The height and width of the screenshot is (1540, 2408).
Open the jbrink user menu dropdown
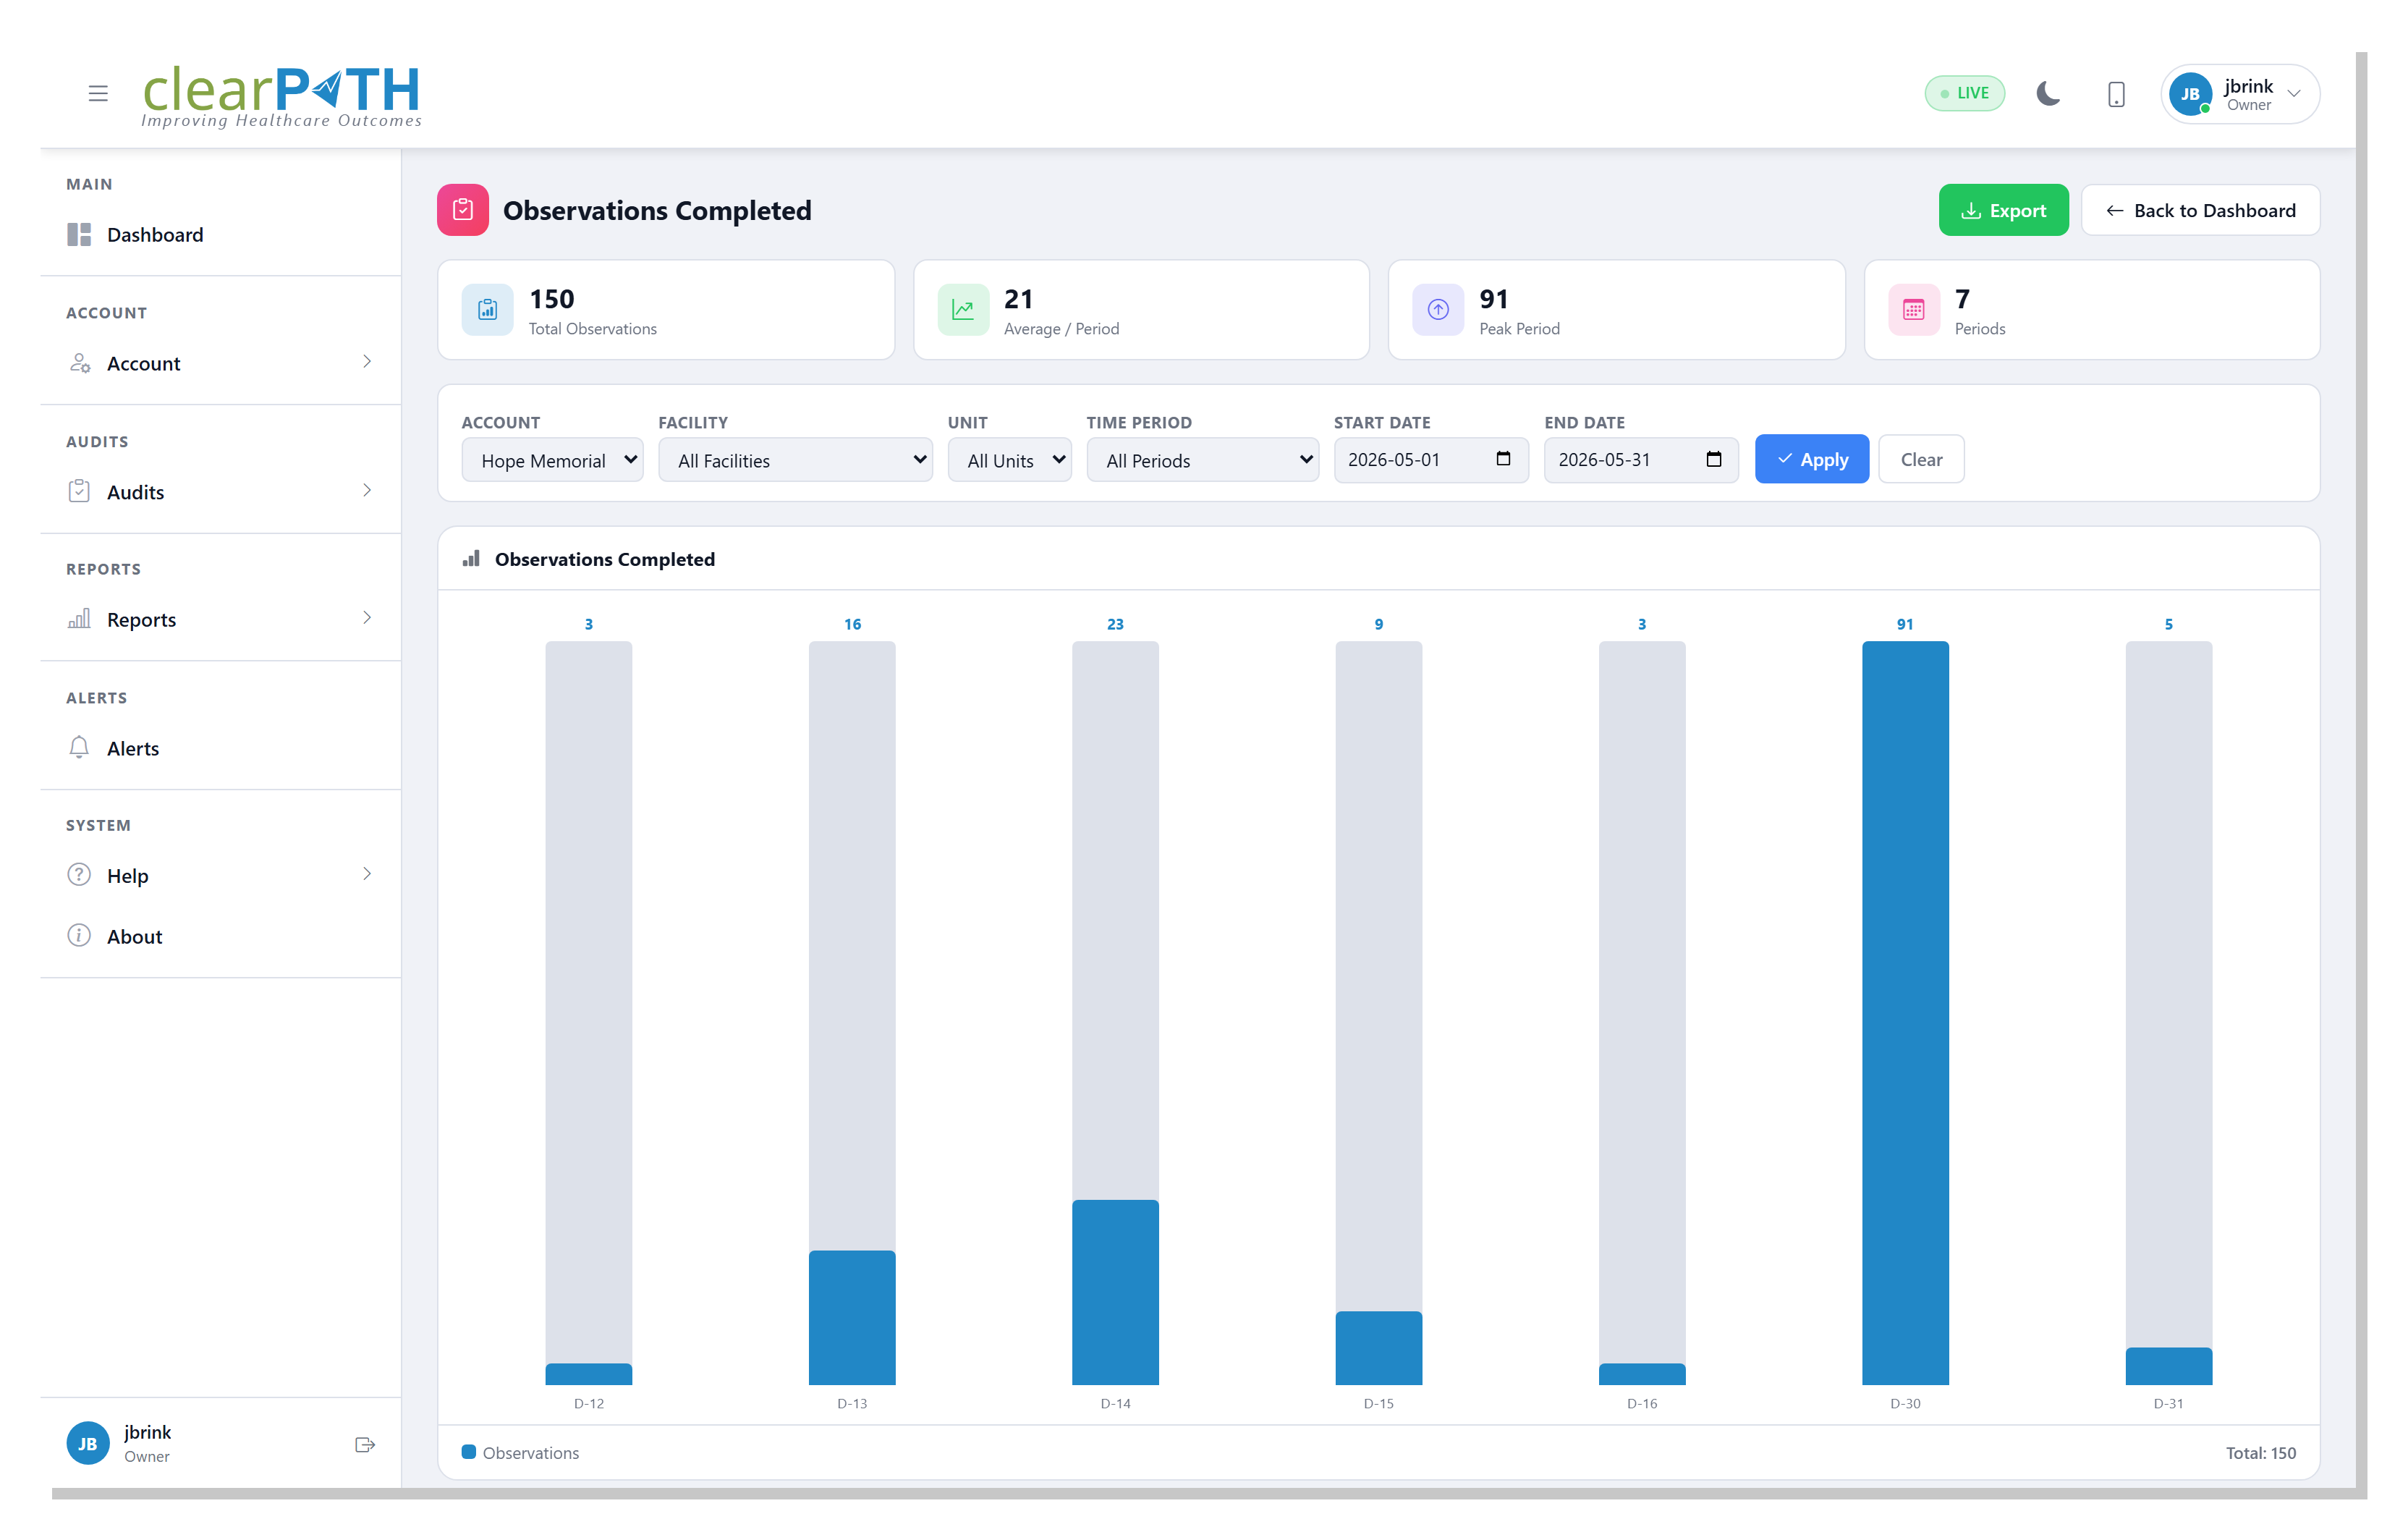pos(2240,94)
